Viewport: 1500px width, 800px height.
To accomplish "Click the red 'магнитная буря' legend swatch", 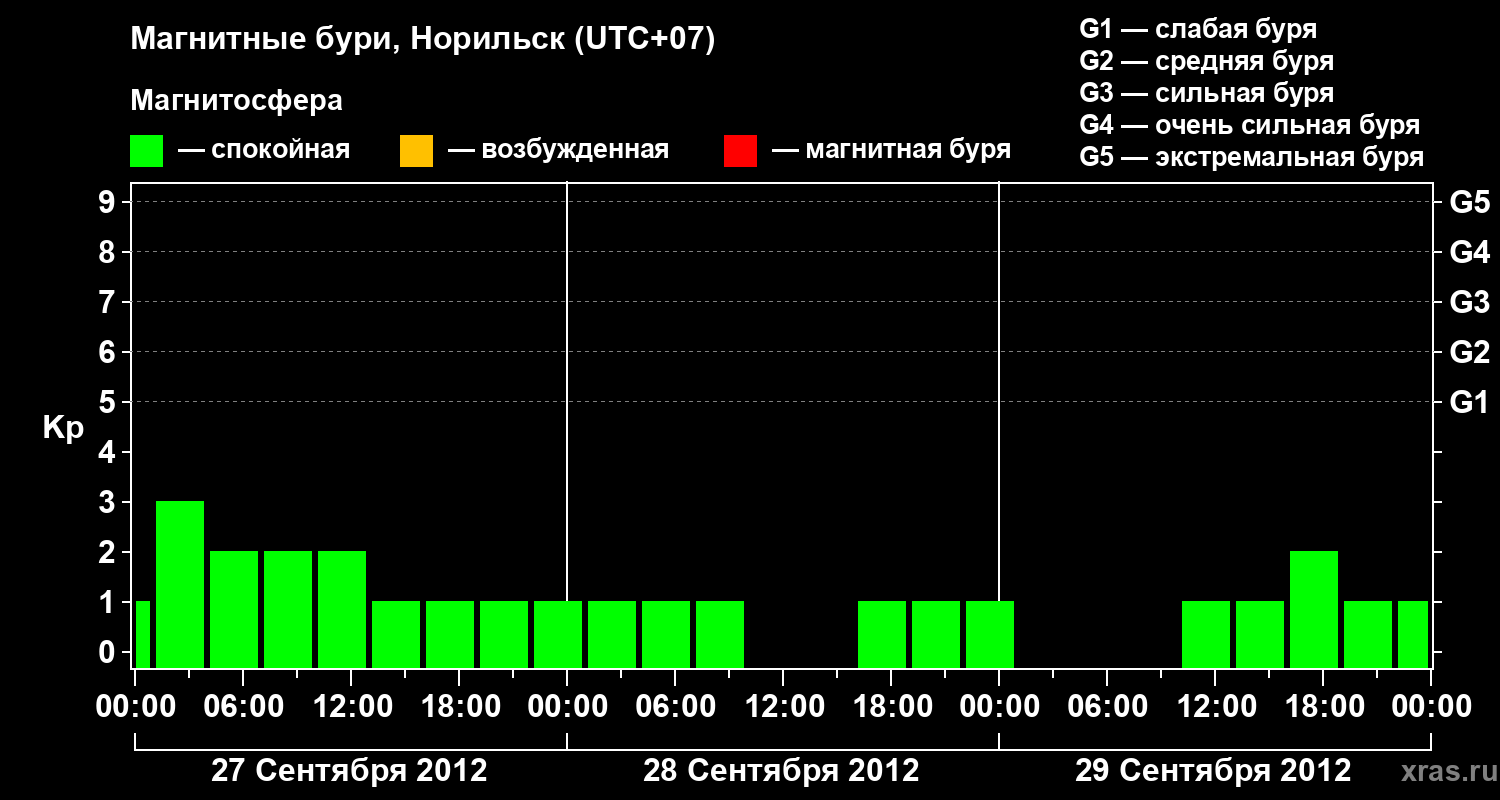I will pyautogui.click(x=740, y=151).
